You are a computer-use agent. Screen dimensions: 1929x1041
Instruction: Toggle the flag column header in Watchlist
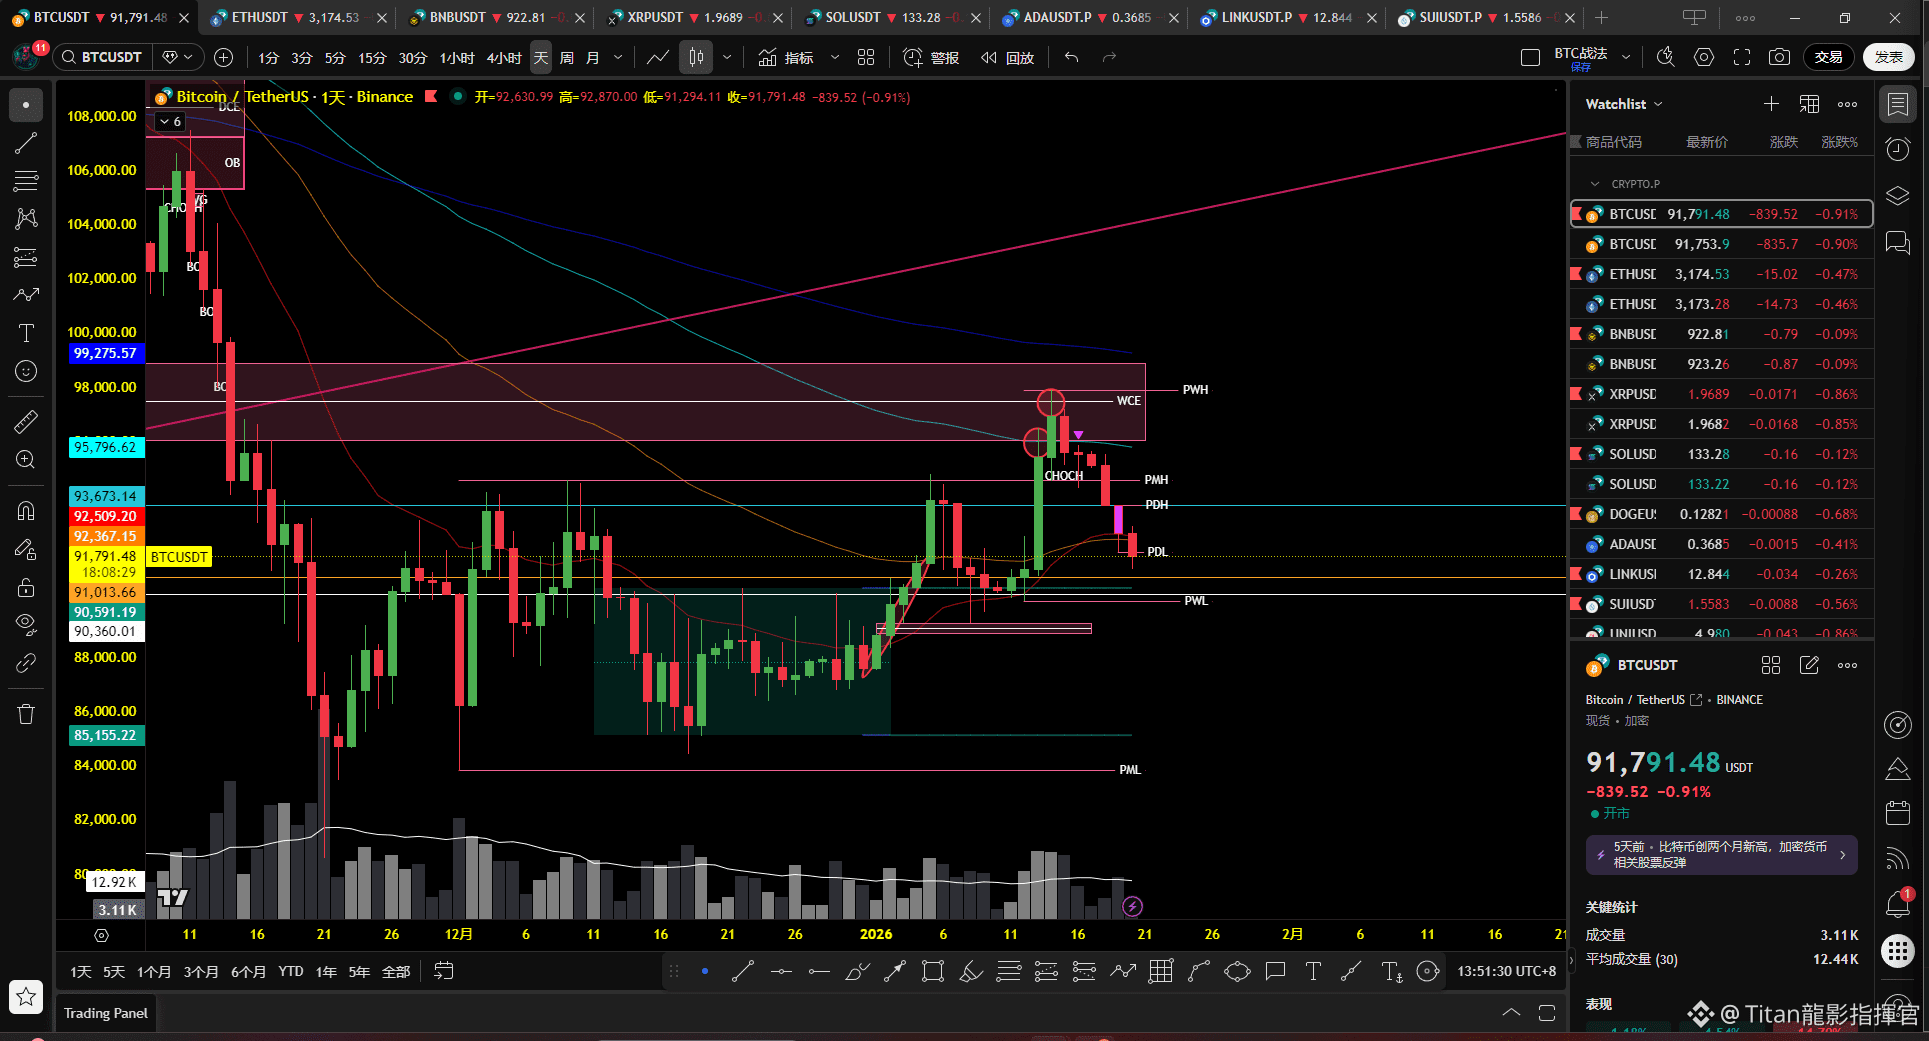(x=1576, y=142)
